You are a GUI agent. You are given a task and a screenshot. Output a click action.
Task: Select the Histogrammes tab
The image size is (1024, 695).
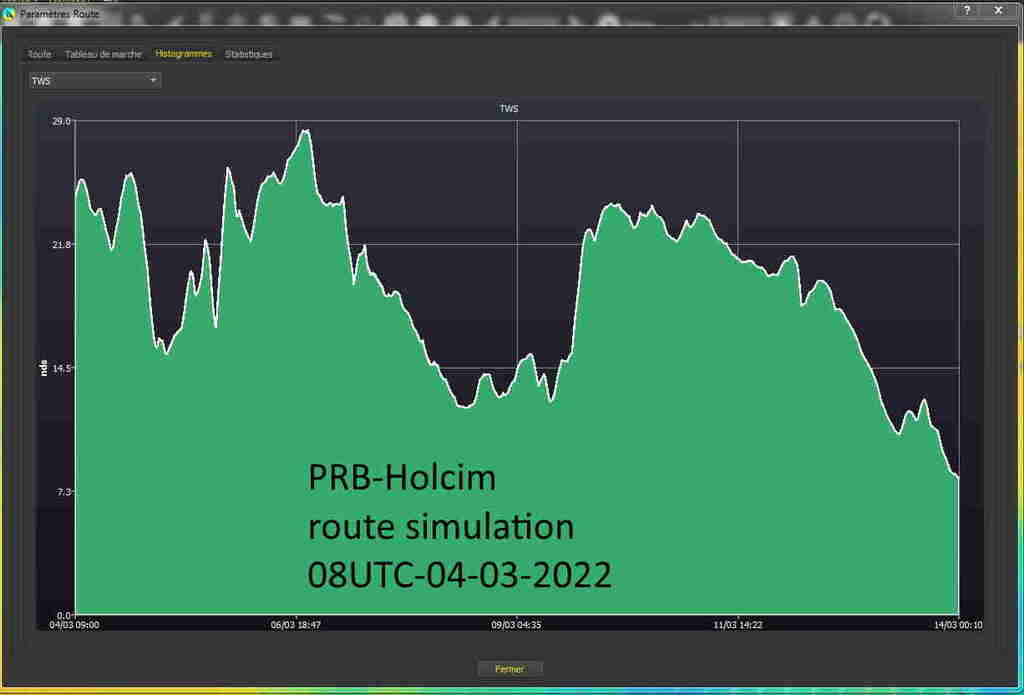(184, 54)
